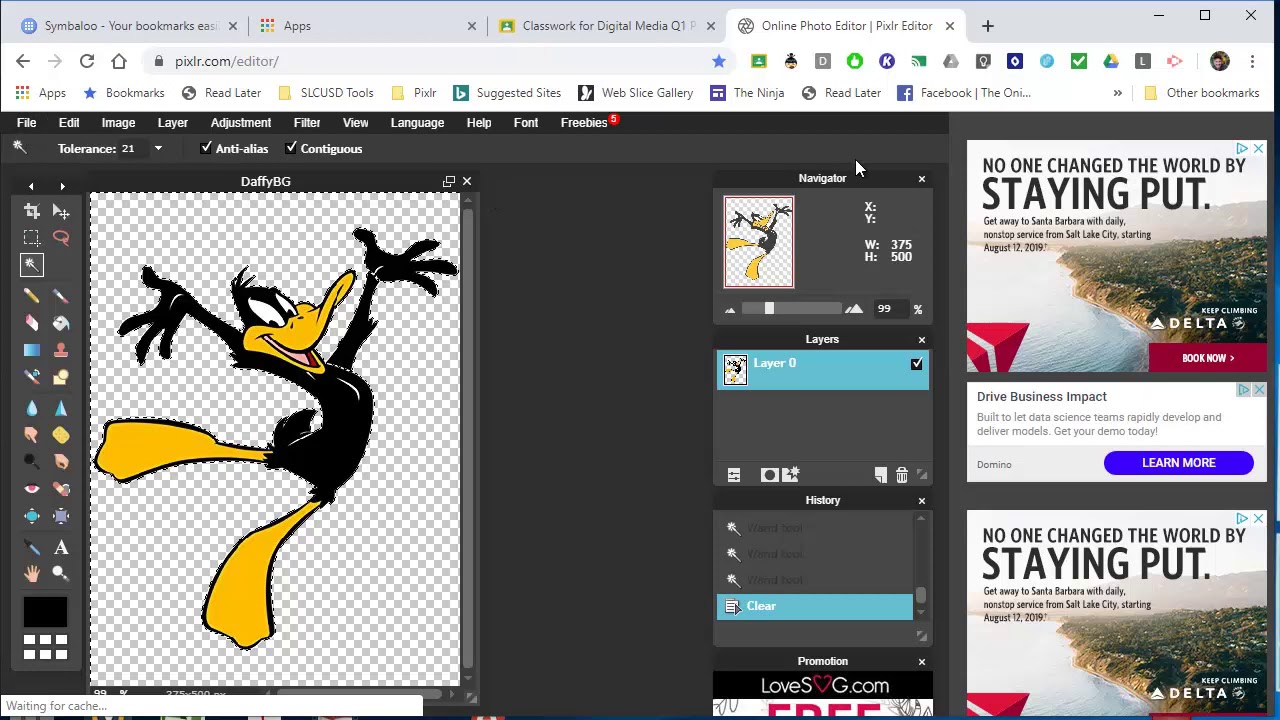1280x720 pixels.
Task: Show more bookmarks chevron
Action: pos(1117,93)
